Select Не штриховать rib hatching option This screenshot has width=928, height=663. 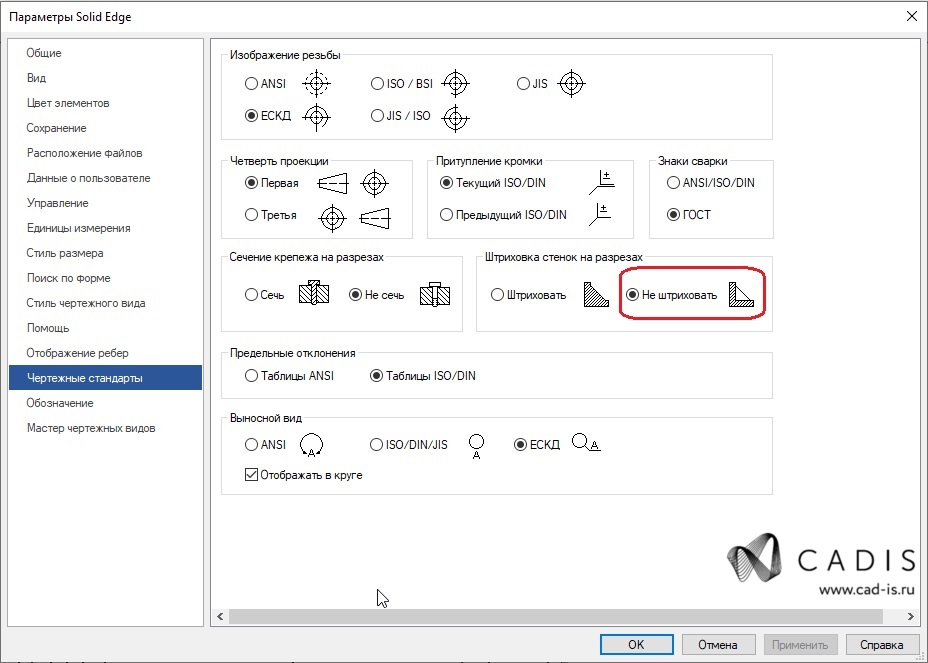click(632, 294)
